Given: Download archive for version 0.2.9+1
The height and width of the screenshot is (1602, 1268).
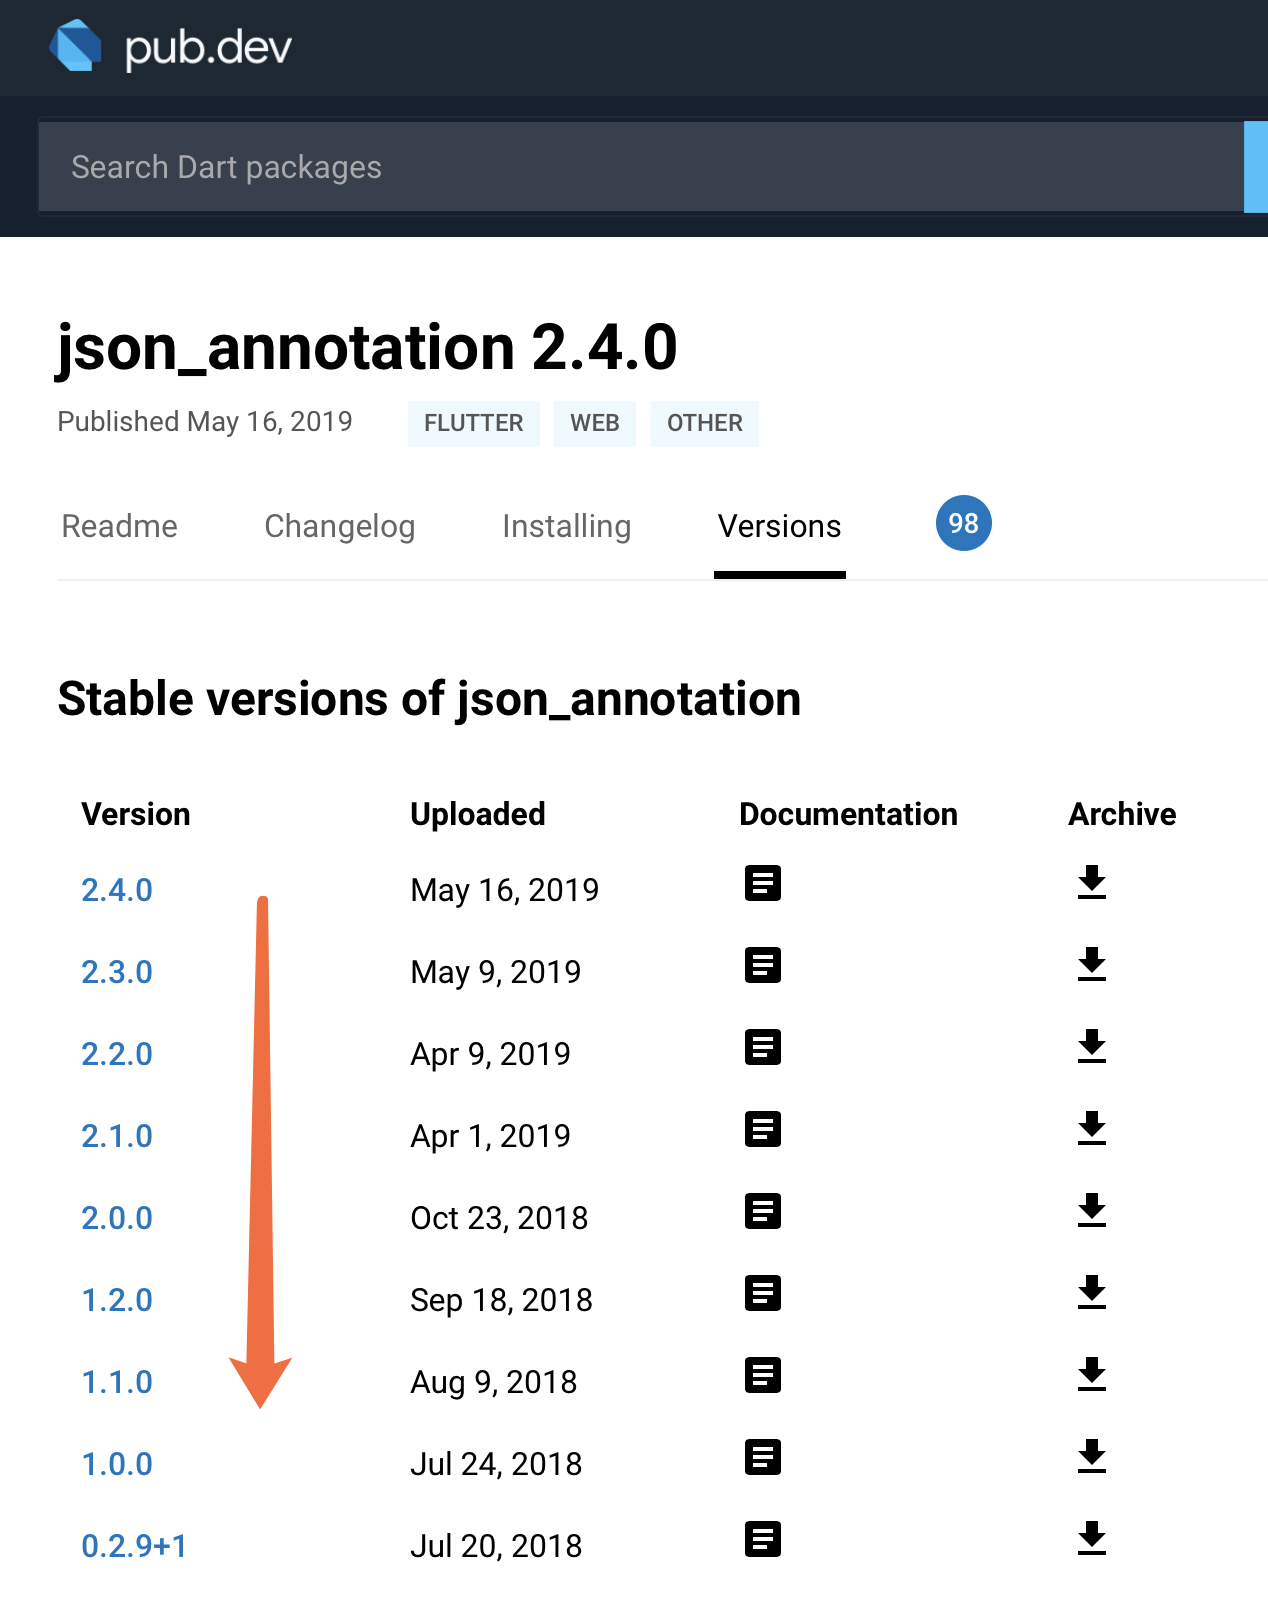Looking at the screenshot, I should pyautogui.click(x=1091, y=1539).
